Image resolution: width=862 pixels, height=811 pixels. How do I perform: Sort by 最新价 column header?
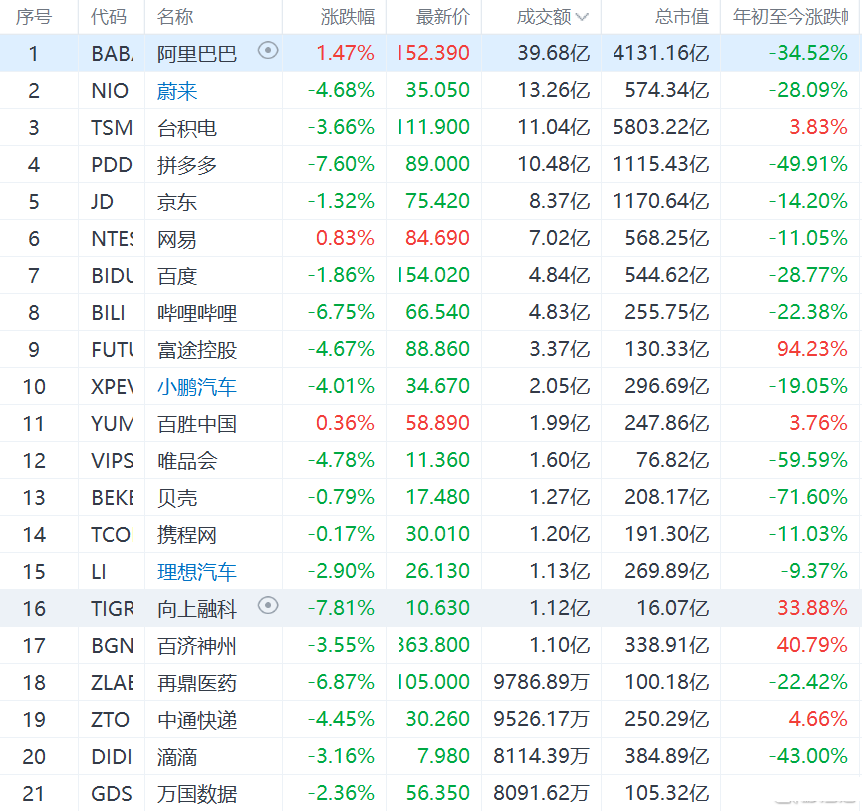[443, 17]
